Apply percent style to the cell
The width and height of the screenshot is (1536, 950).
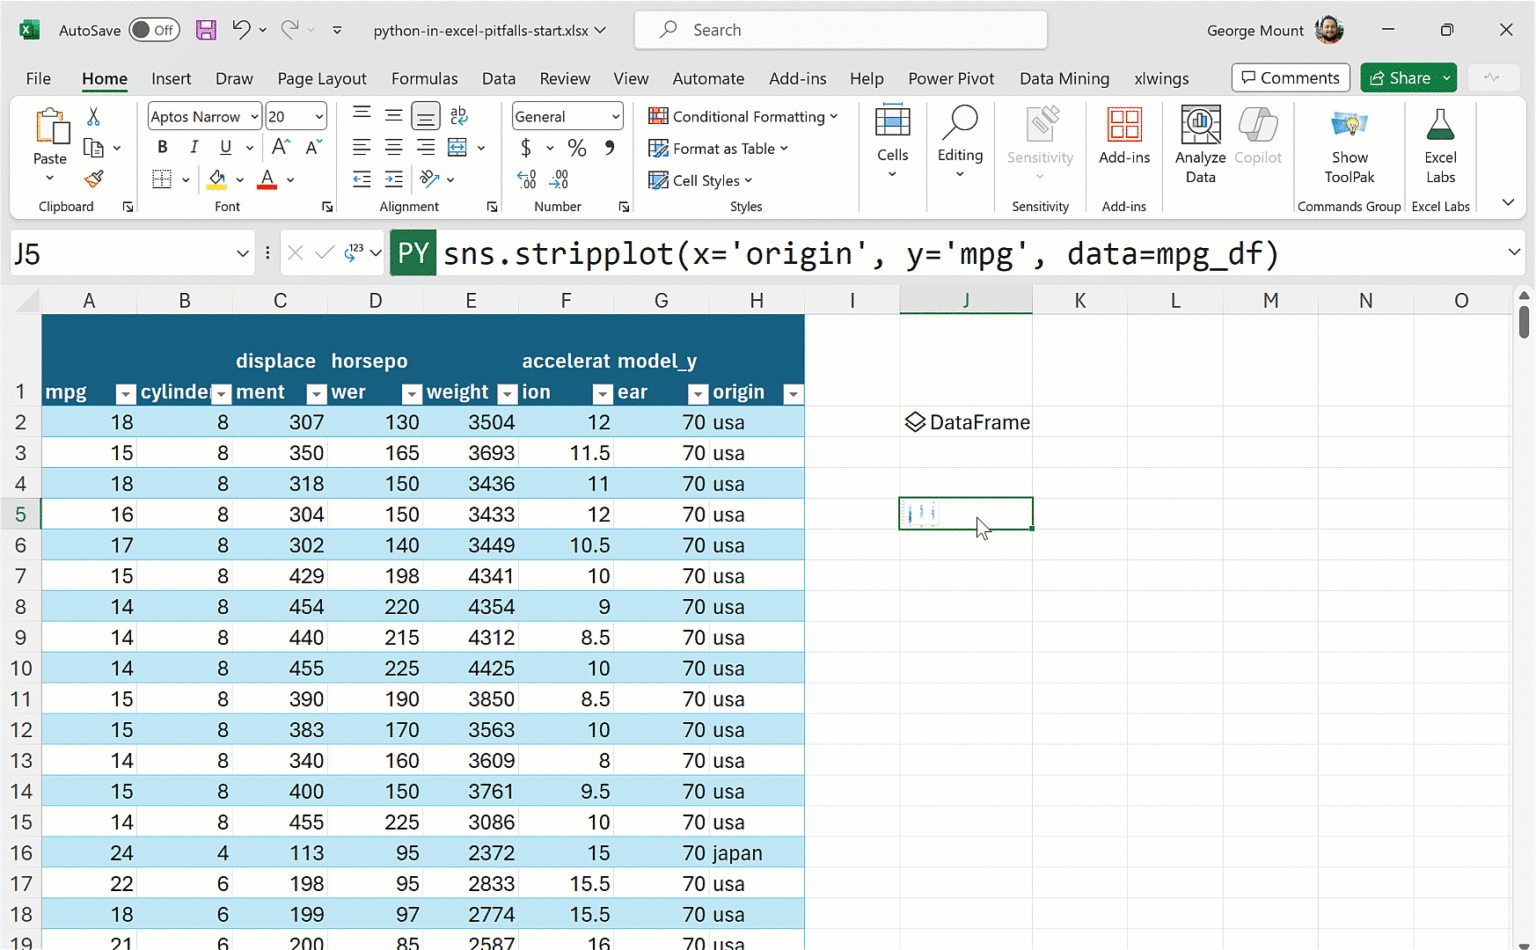[x=577, y=148]
